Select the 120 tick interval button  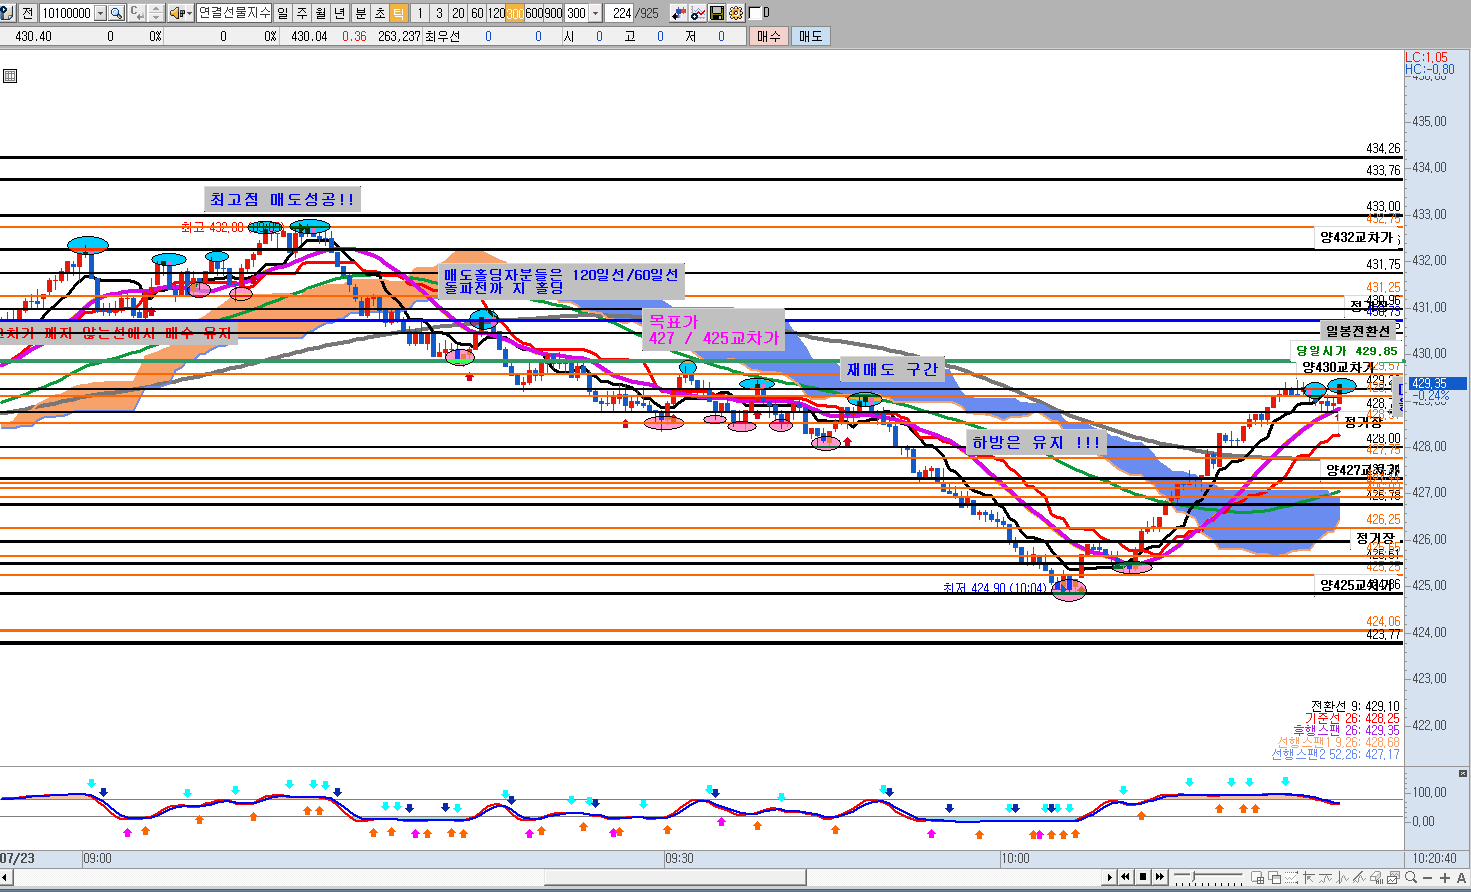click(496, 13)
